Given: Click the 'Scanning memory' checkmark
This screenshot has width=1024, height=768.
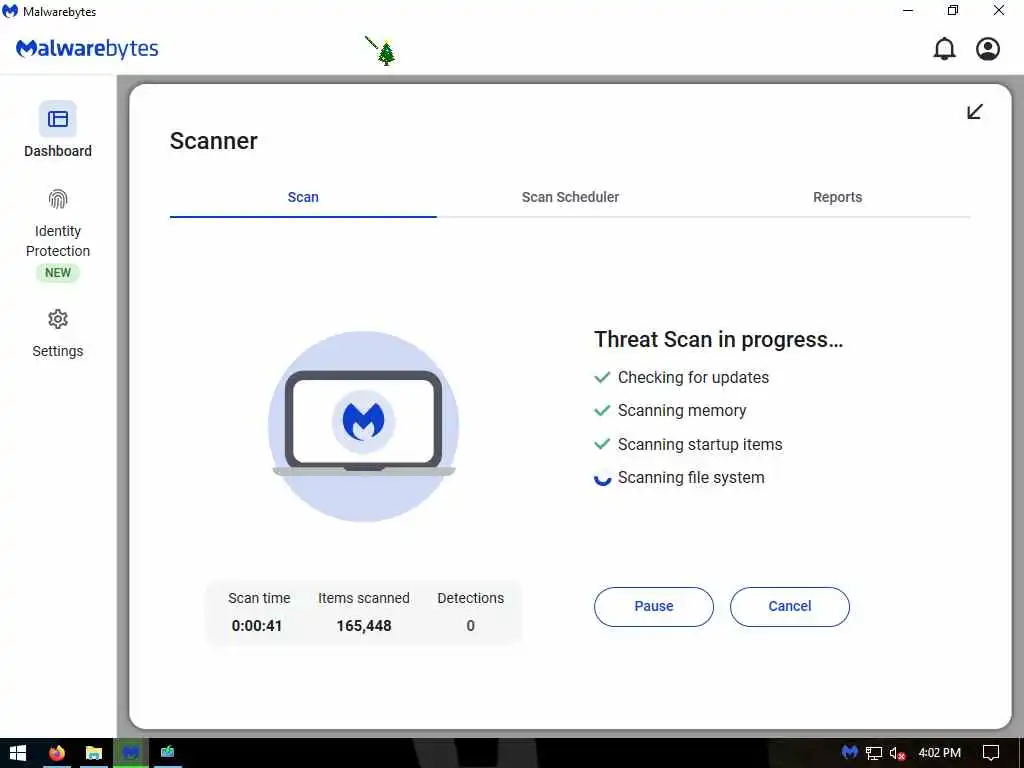Looking at the screenshot, I should point(602,411).
